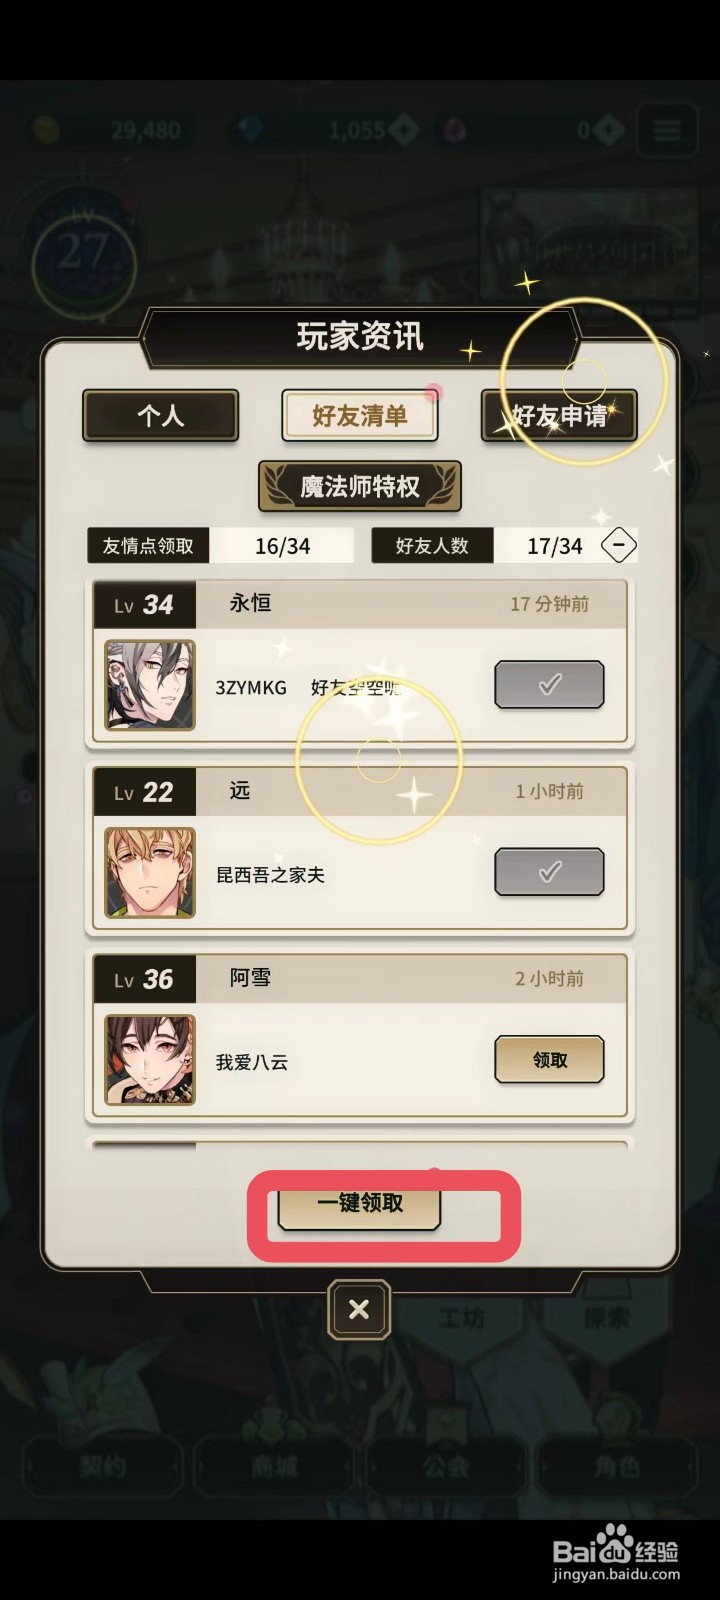Tap the plus next to 1,055 gems
This screenshot has width=720, height=1600.
coord(403,130)
